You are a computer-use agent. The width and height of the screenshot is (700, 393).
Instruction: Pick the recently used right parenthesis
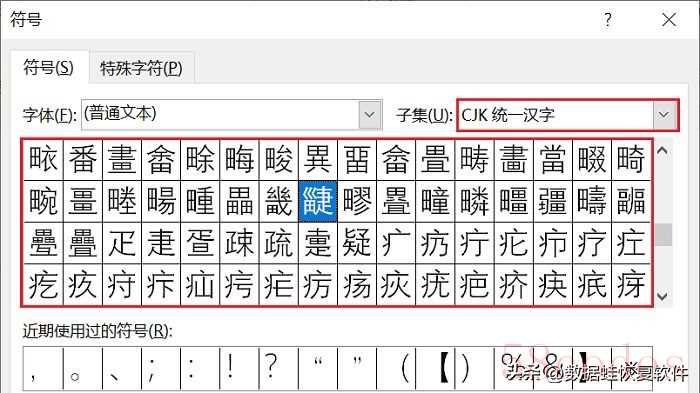[x=474, y=368]
